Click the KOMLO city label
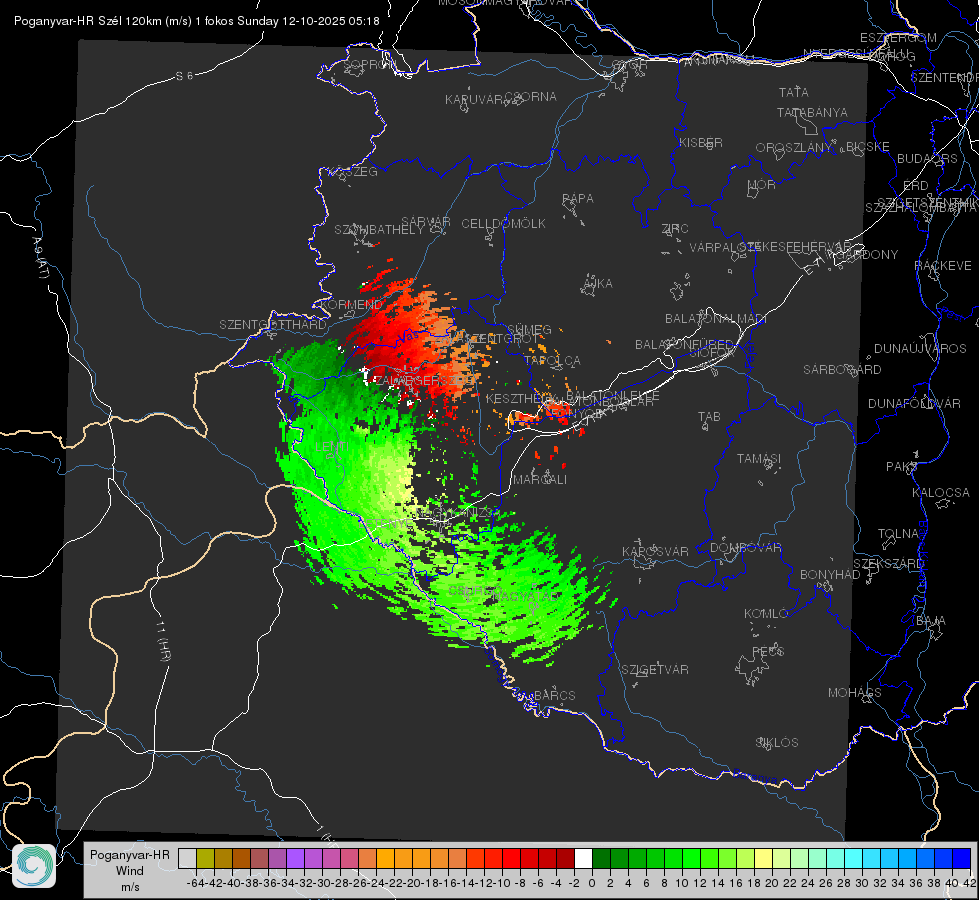The width and height of the screenshot is (979, 900). 766,614
